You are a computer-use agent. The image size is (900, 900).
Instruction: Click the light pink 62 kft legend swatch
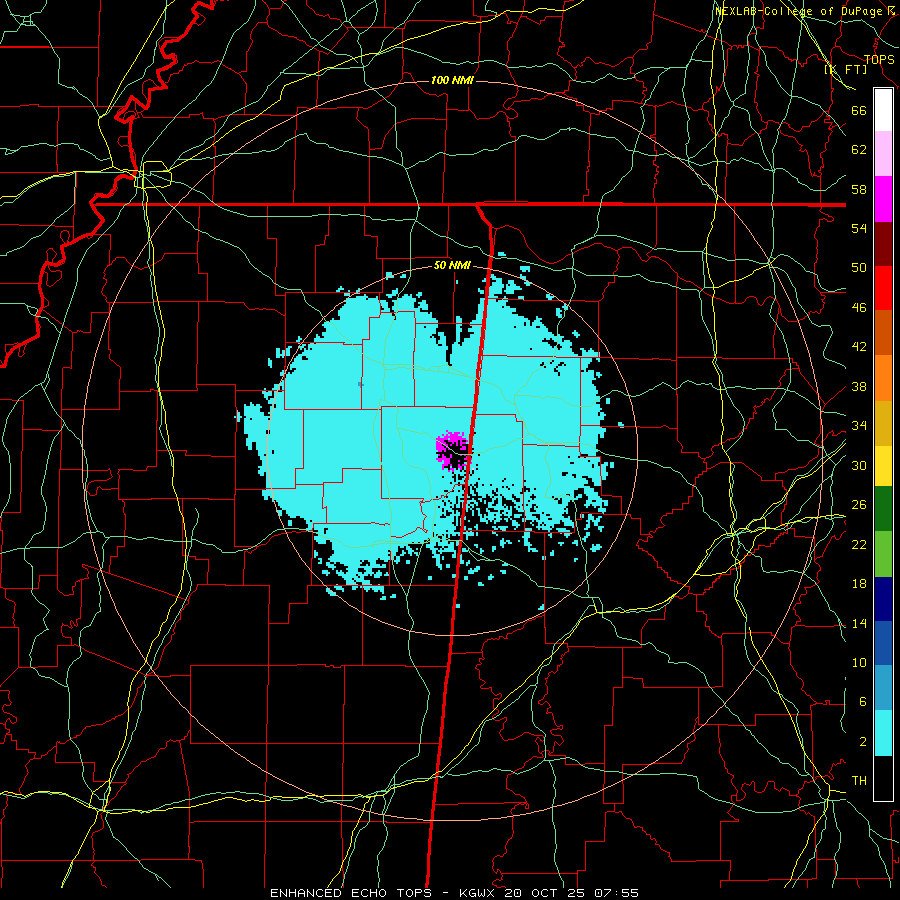[883, 154]
